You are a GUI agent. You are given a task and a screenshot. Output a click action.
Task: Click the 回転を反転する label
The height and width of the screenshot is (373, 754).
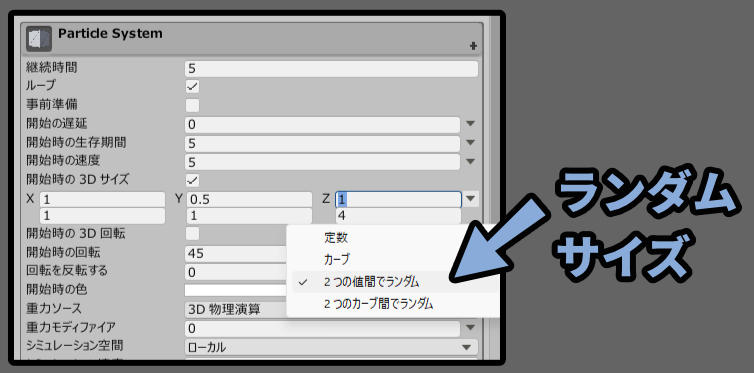coord(67,271)
